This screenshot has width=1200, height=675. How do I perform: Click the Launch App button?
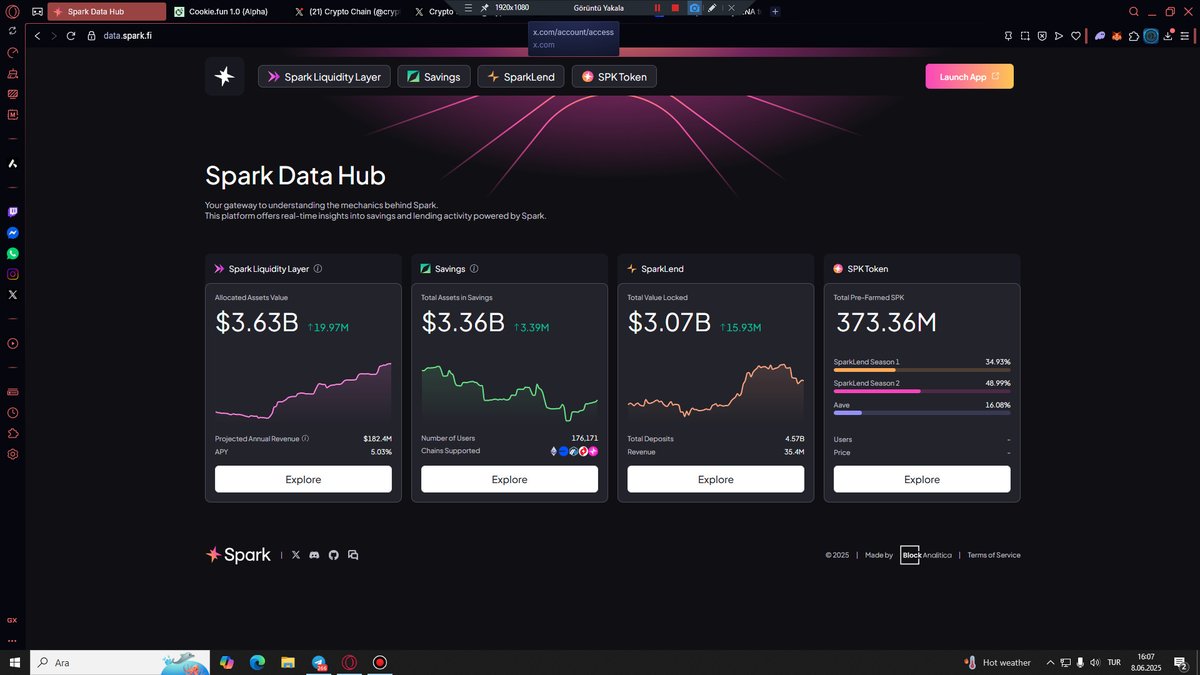(x=969, y=76)
